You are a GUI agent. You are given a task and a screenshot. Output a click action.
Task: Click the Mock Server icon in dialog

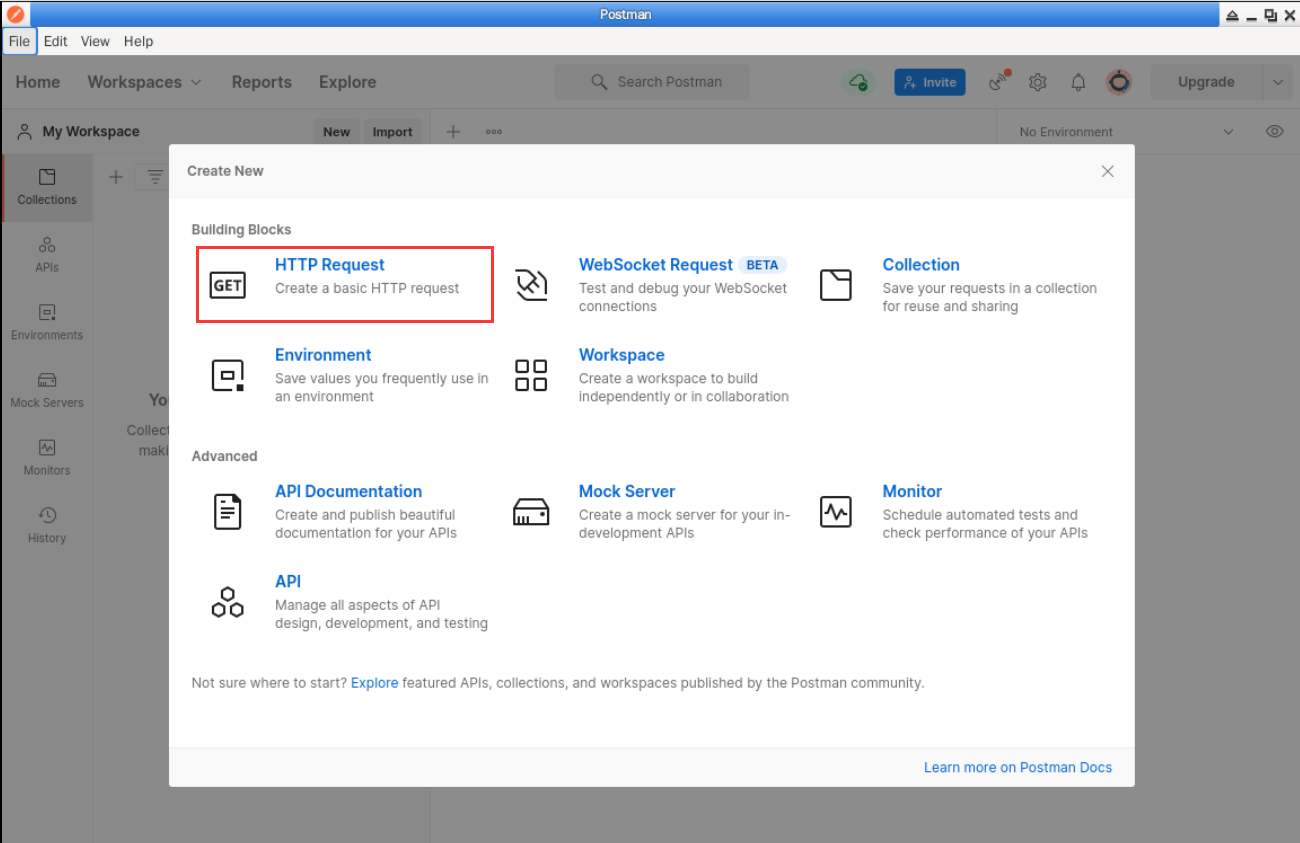[531, 512]
